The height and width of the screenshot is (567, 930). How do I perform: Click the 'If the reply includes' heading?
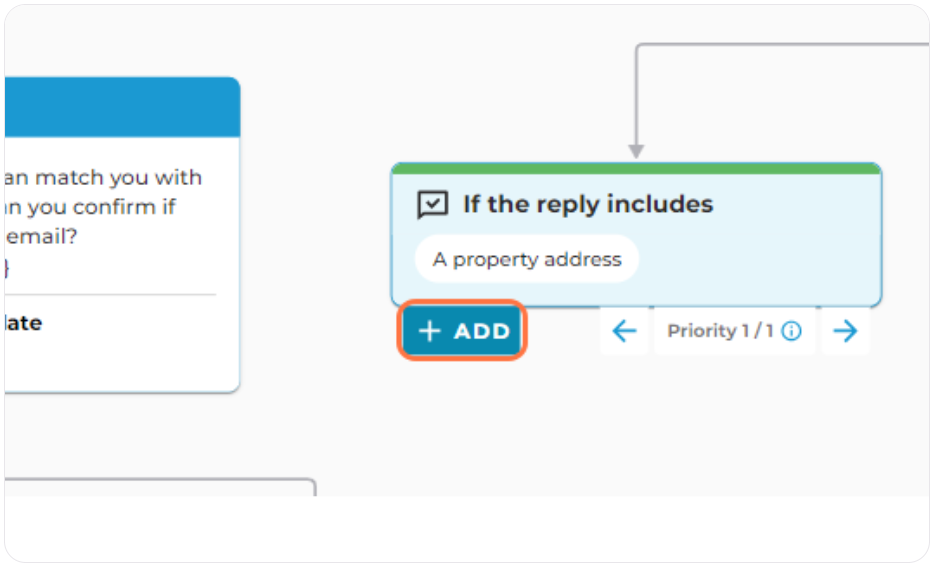(588, 204)
